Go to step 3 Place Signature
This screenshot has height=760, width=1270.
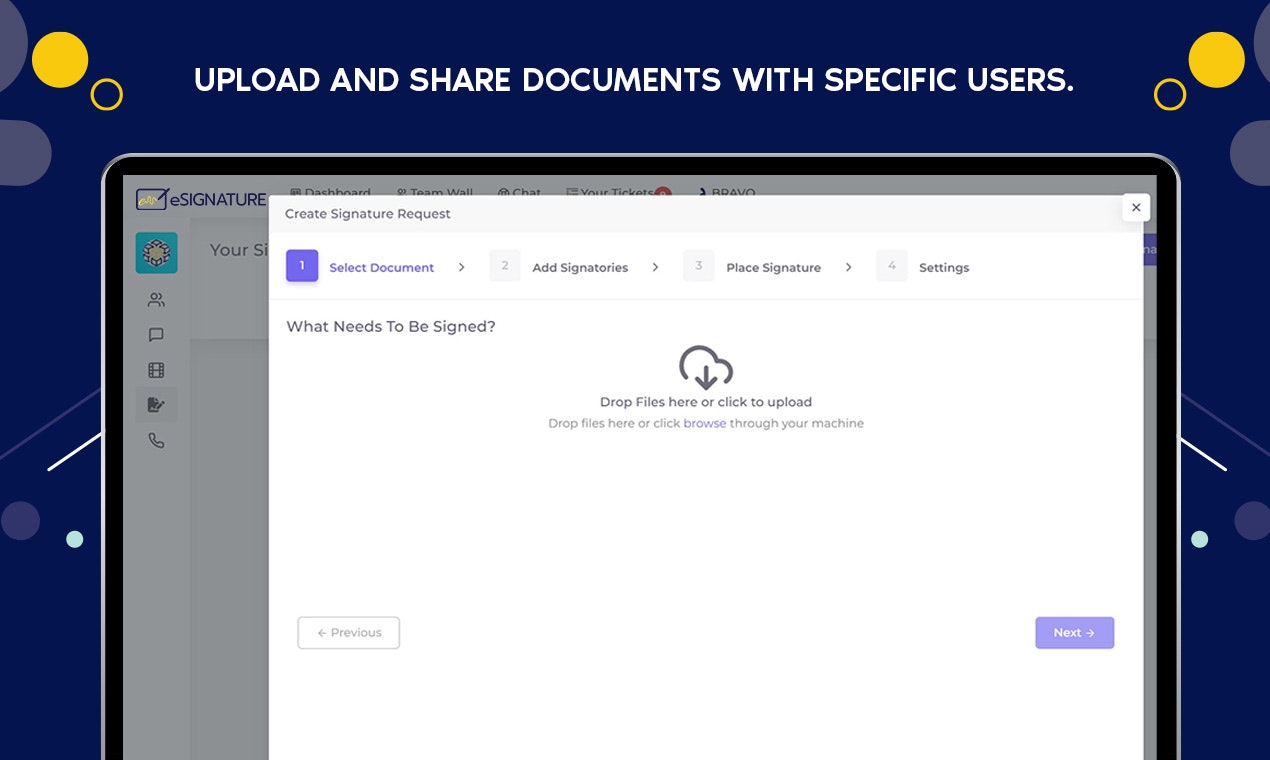[753, 267]
